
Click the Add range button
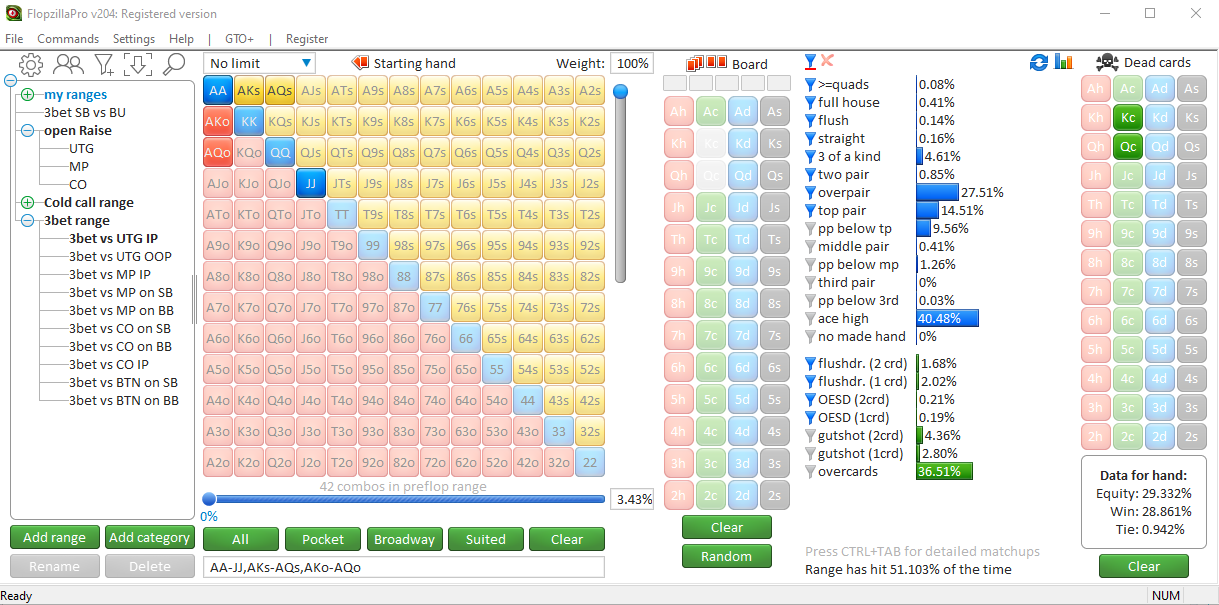coord(55,537)
